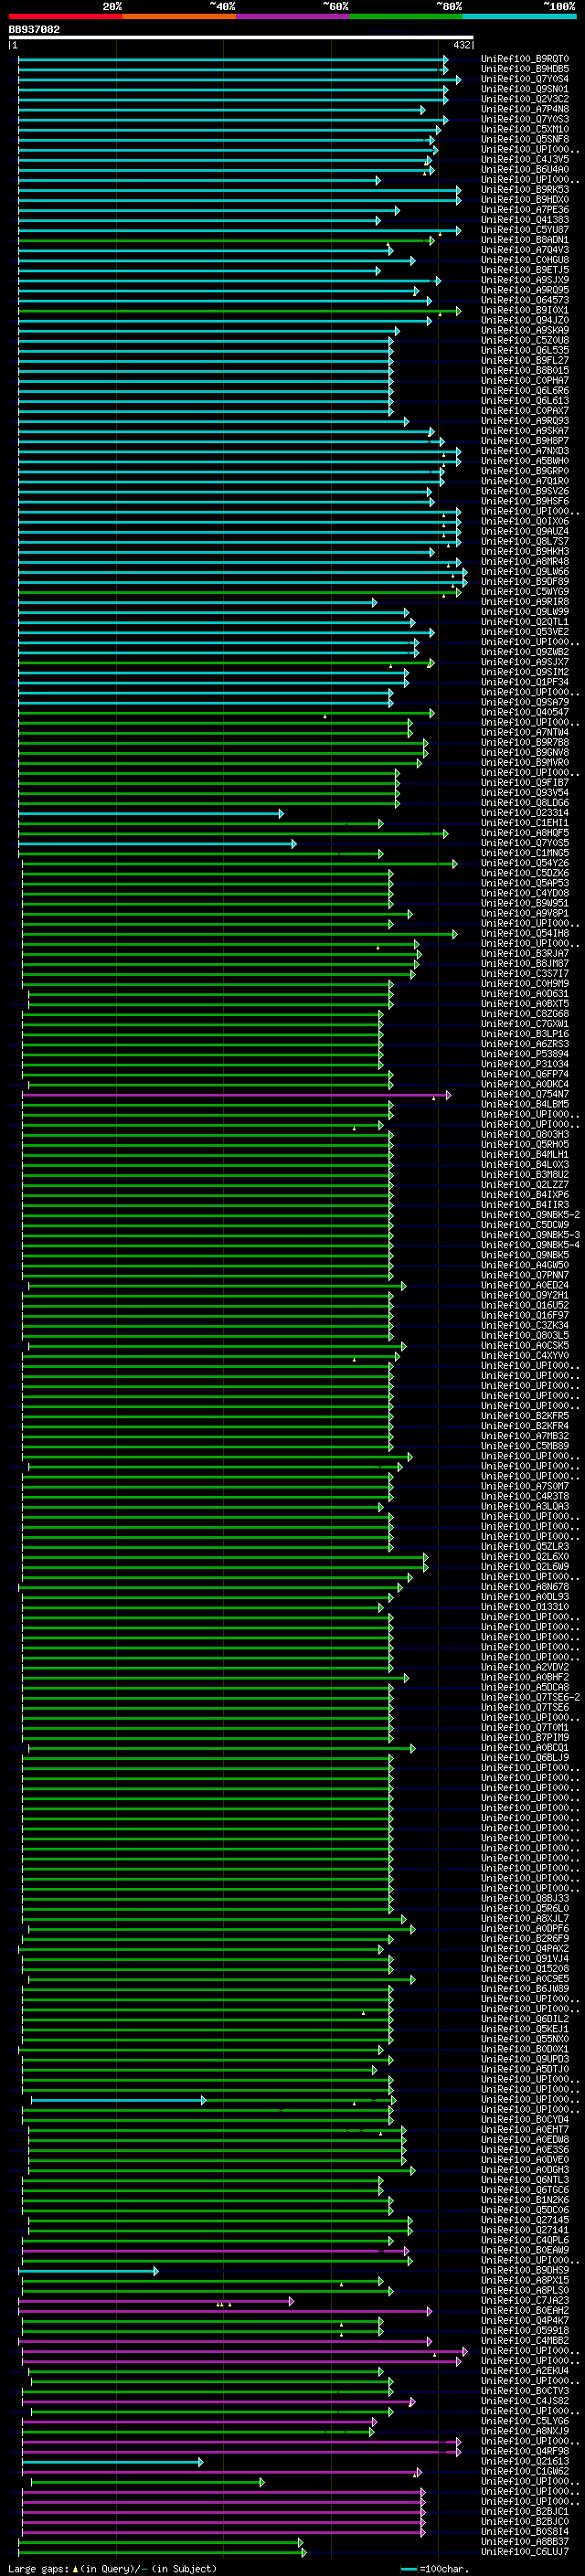585x2576 pixels.
Task: Click the label UniRef100_C1EHI1
Action: point(525,823)
